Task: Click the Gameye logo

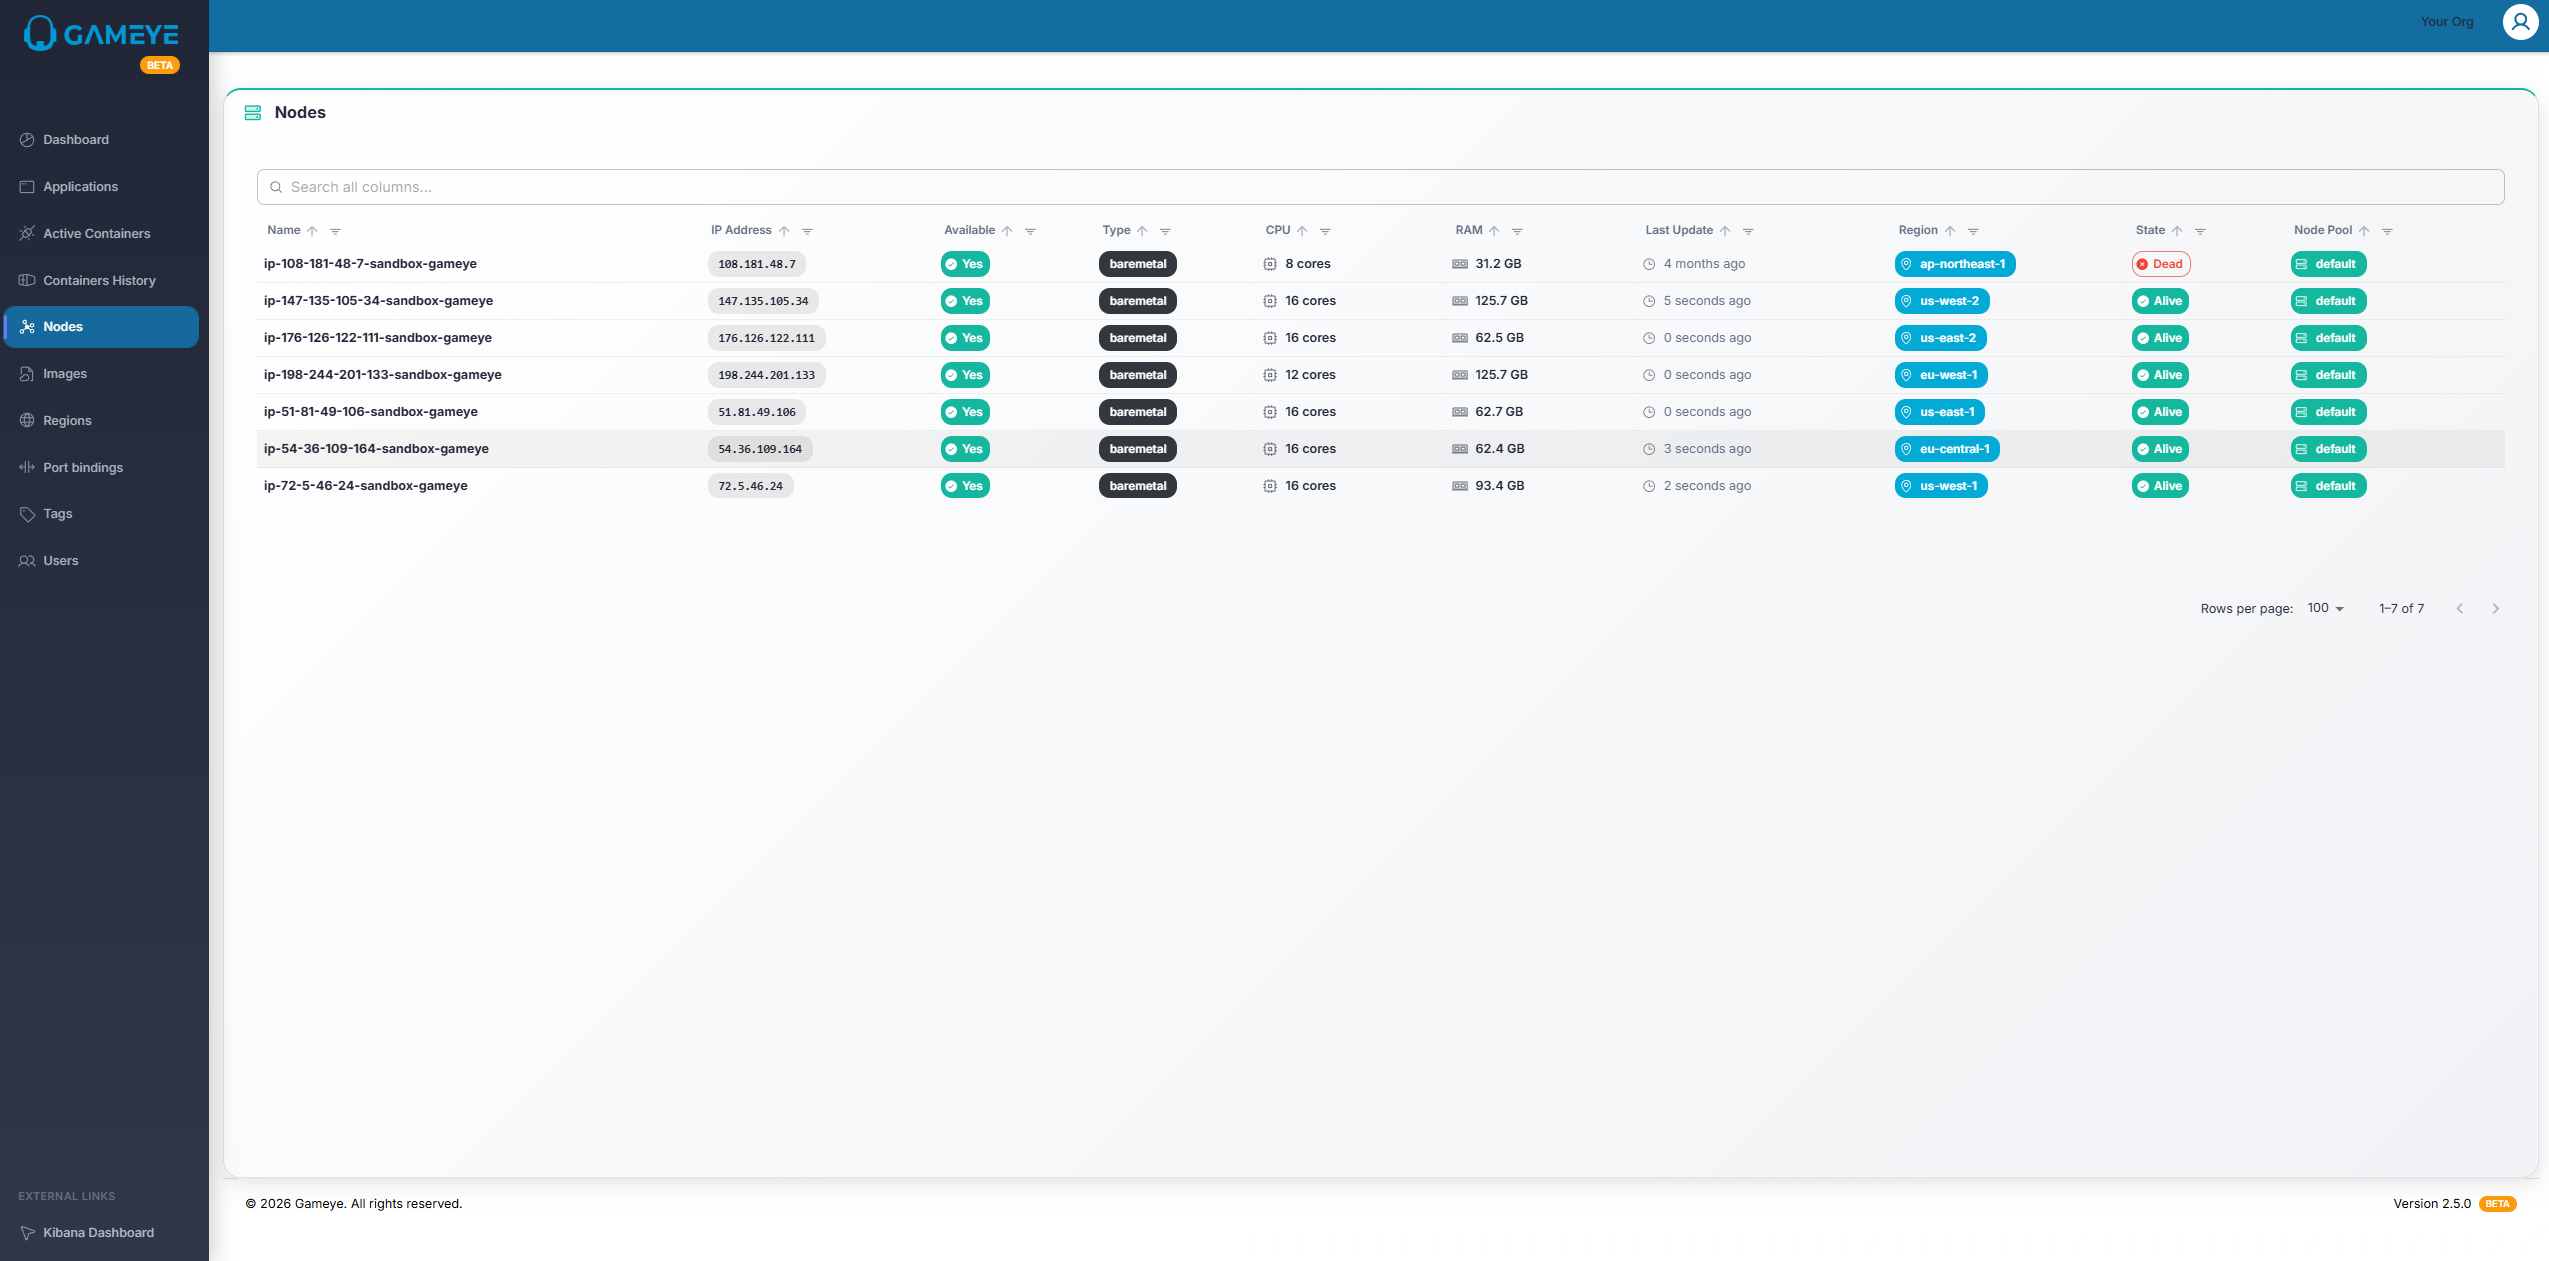Action: click(x=101, y=35)
